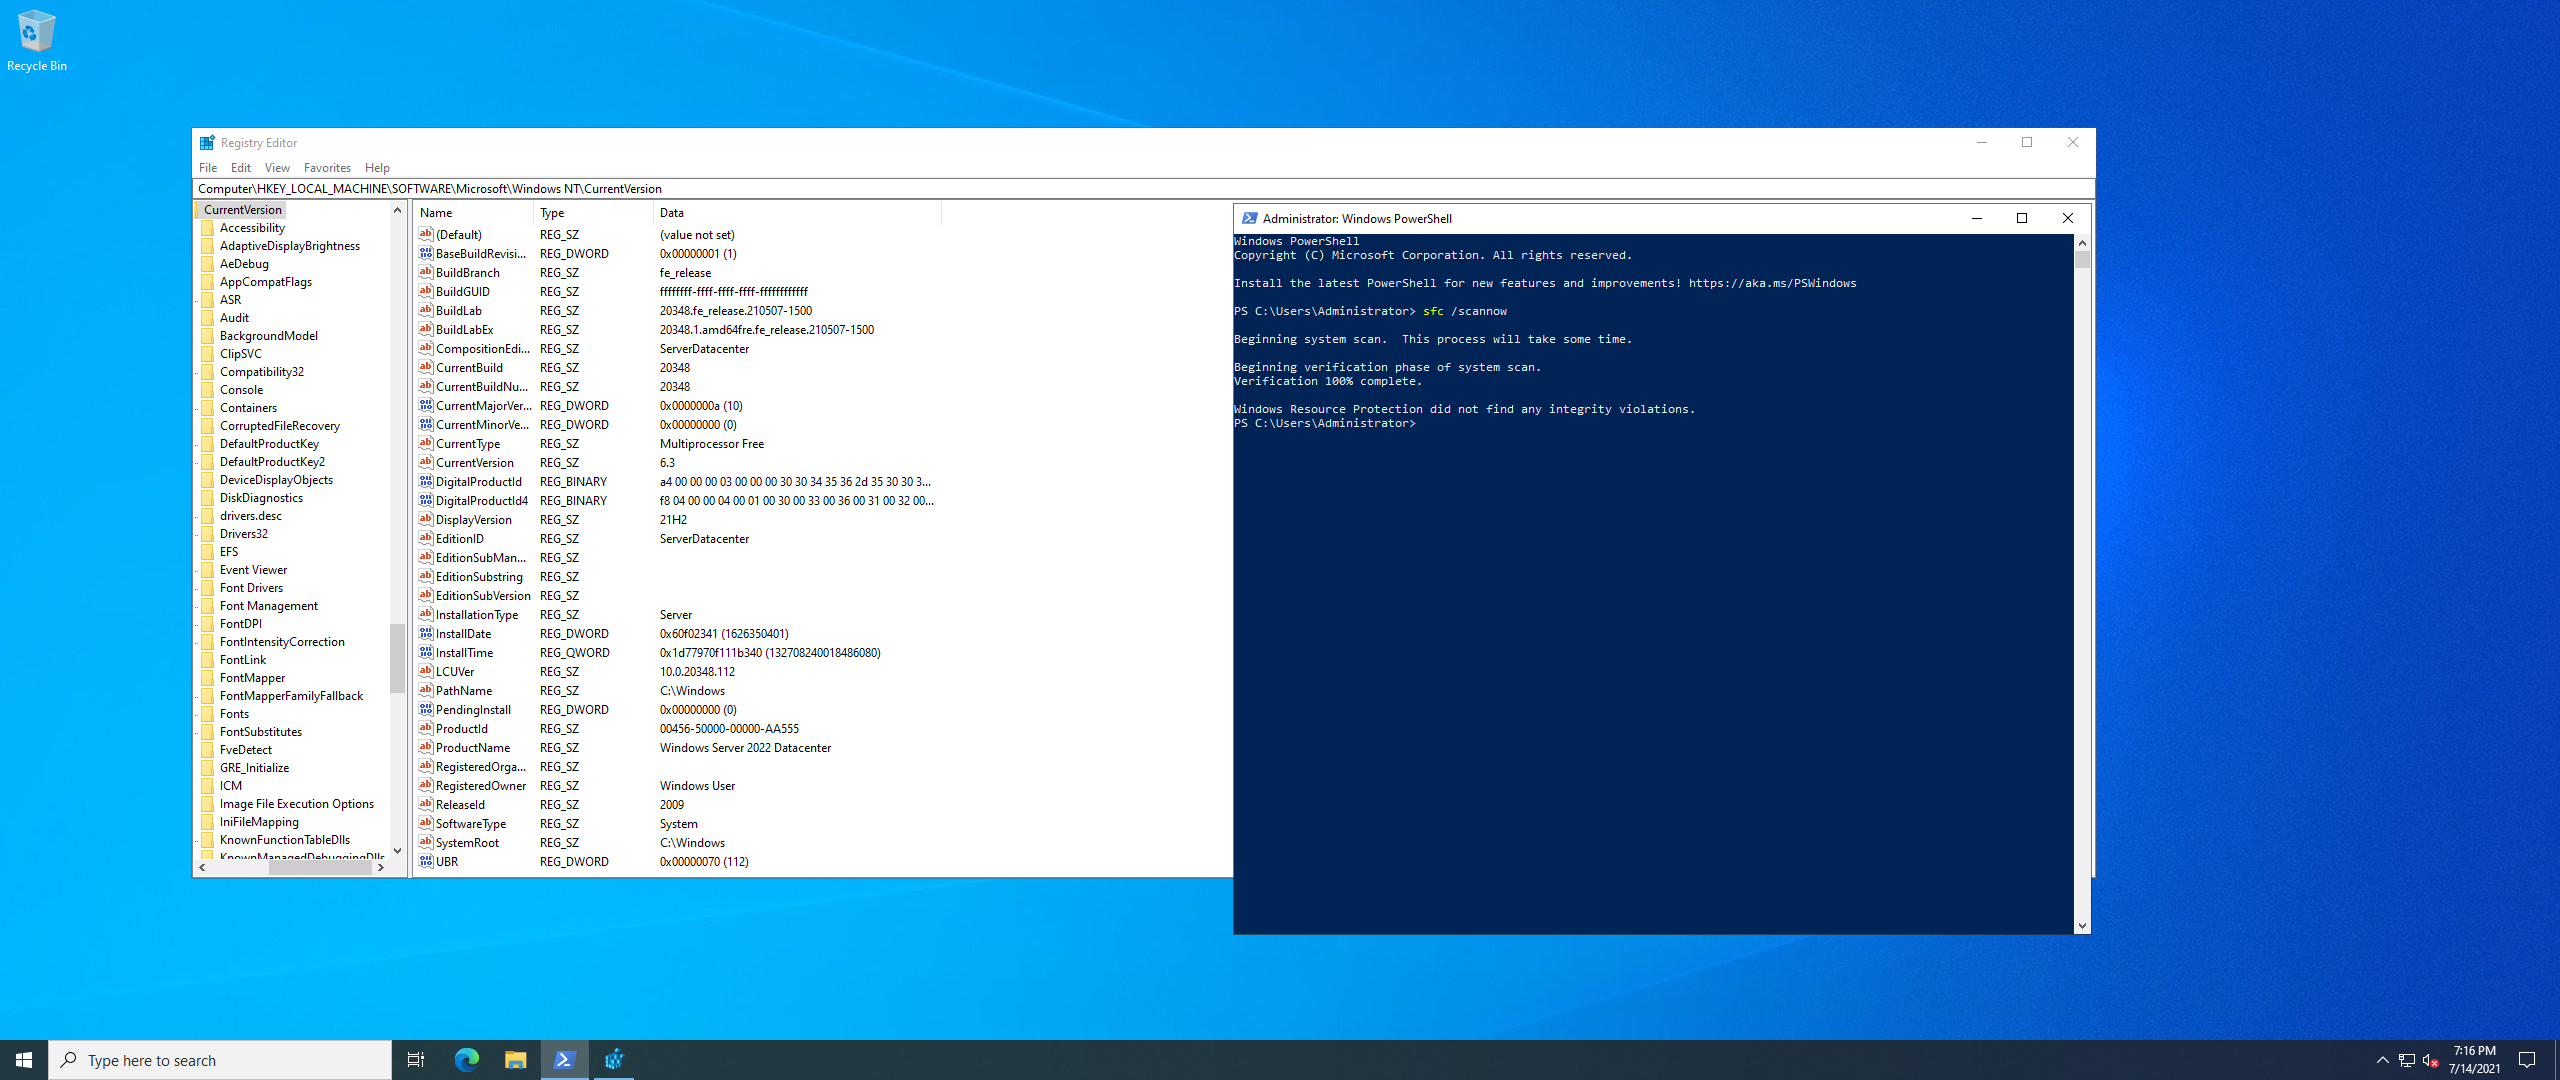Sort values by the Data column header

click(797, 213)
